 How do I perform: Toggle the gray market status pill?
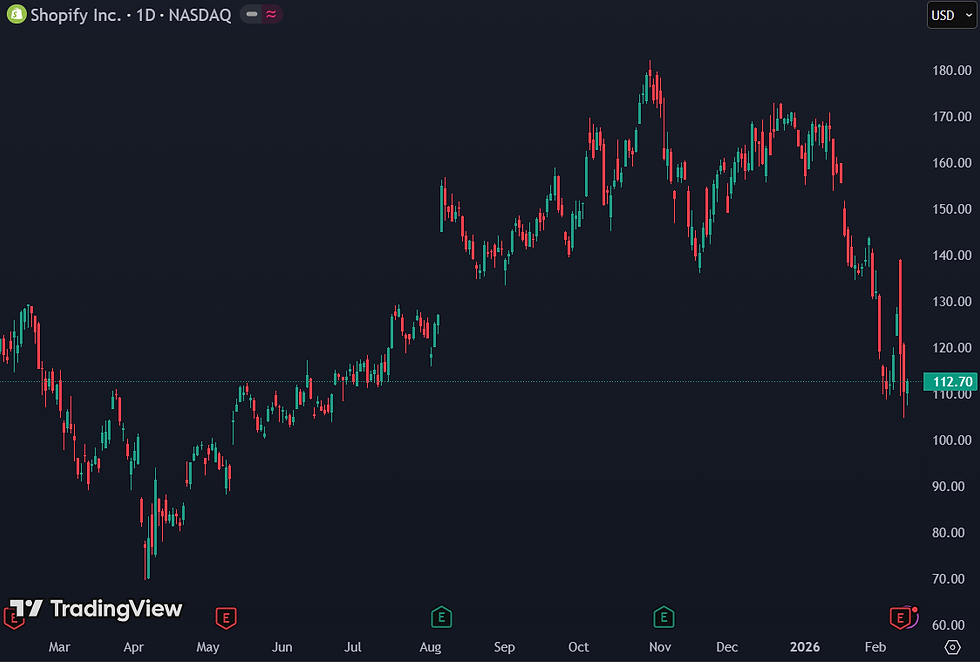pyautogui.click(x=252, y=14)
